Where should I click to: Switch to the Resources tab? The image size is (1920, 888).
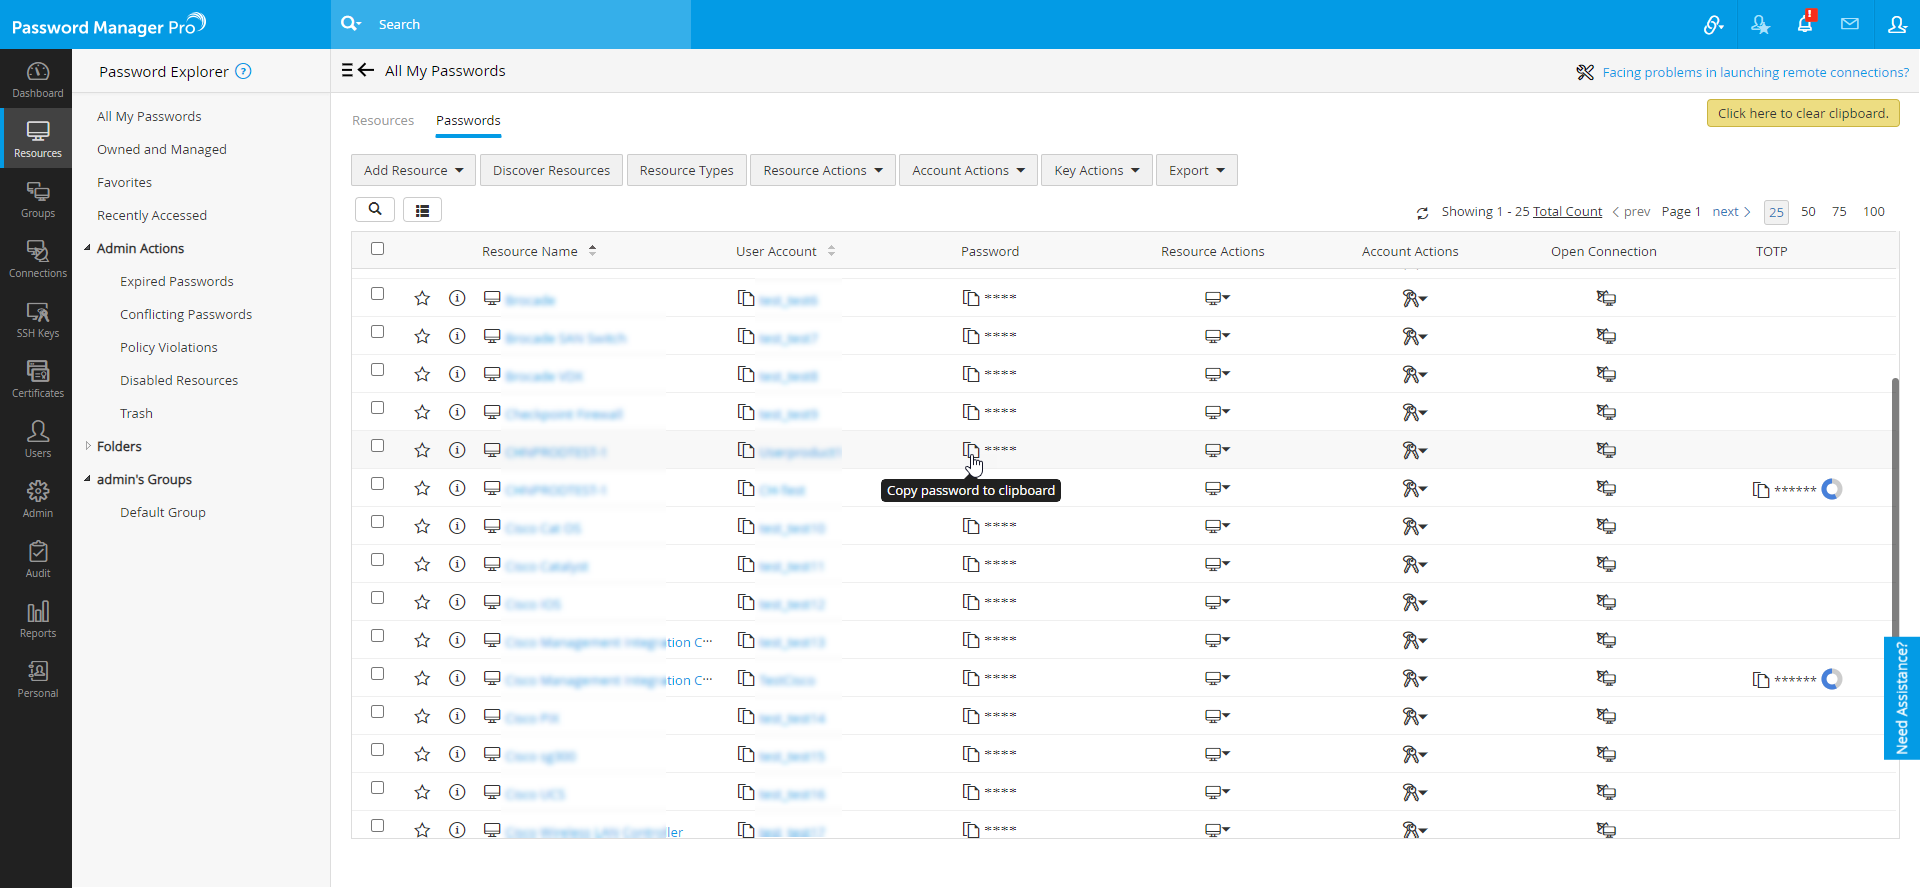pos(383,120)
